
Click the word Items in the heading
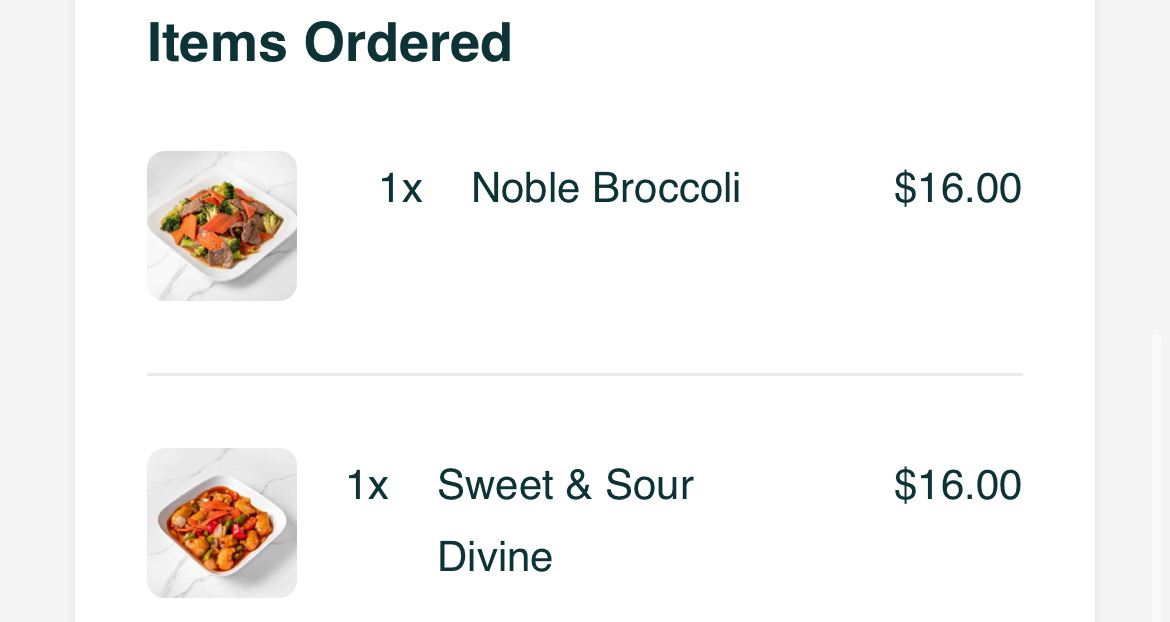pos(217,43)
